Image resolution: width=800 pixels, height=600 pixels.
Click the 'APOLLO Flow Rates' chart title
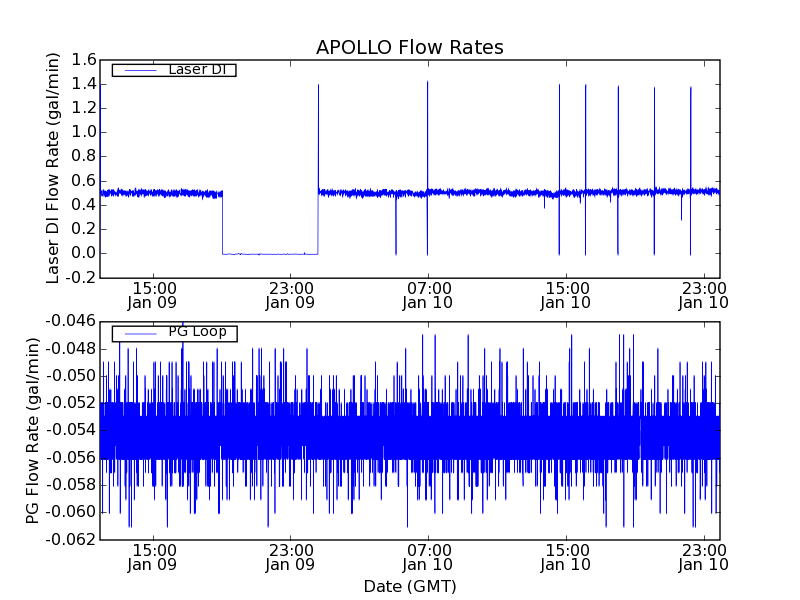410,47
